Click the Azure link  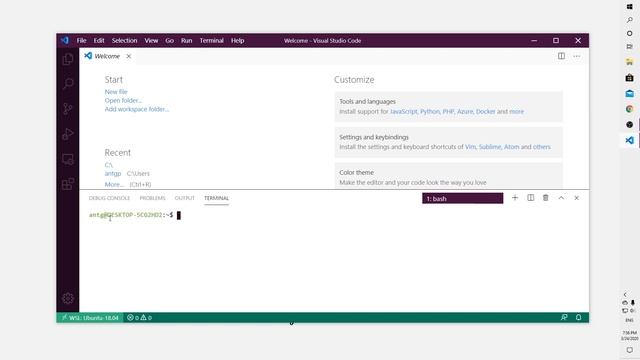click(464, 111)
